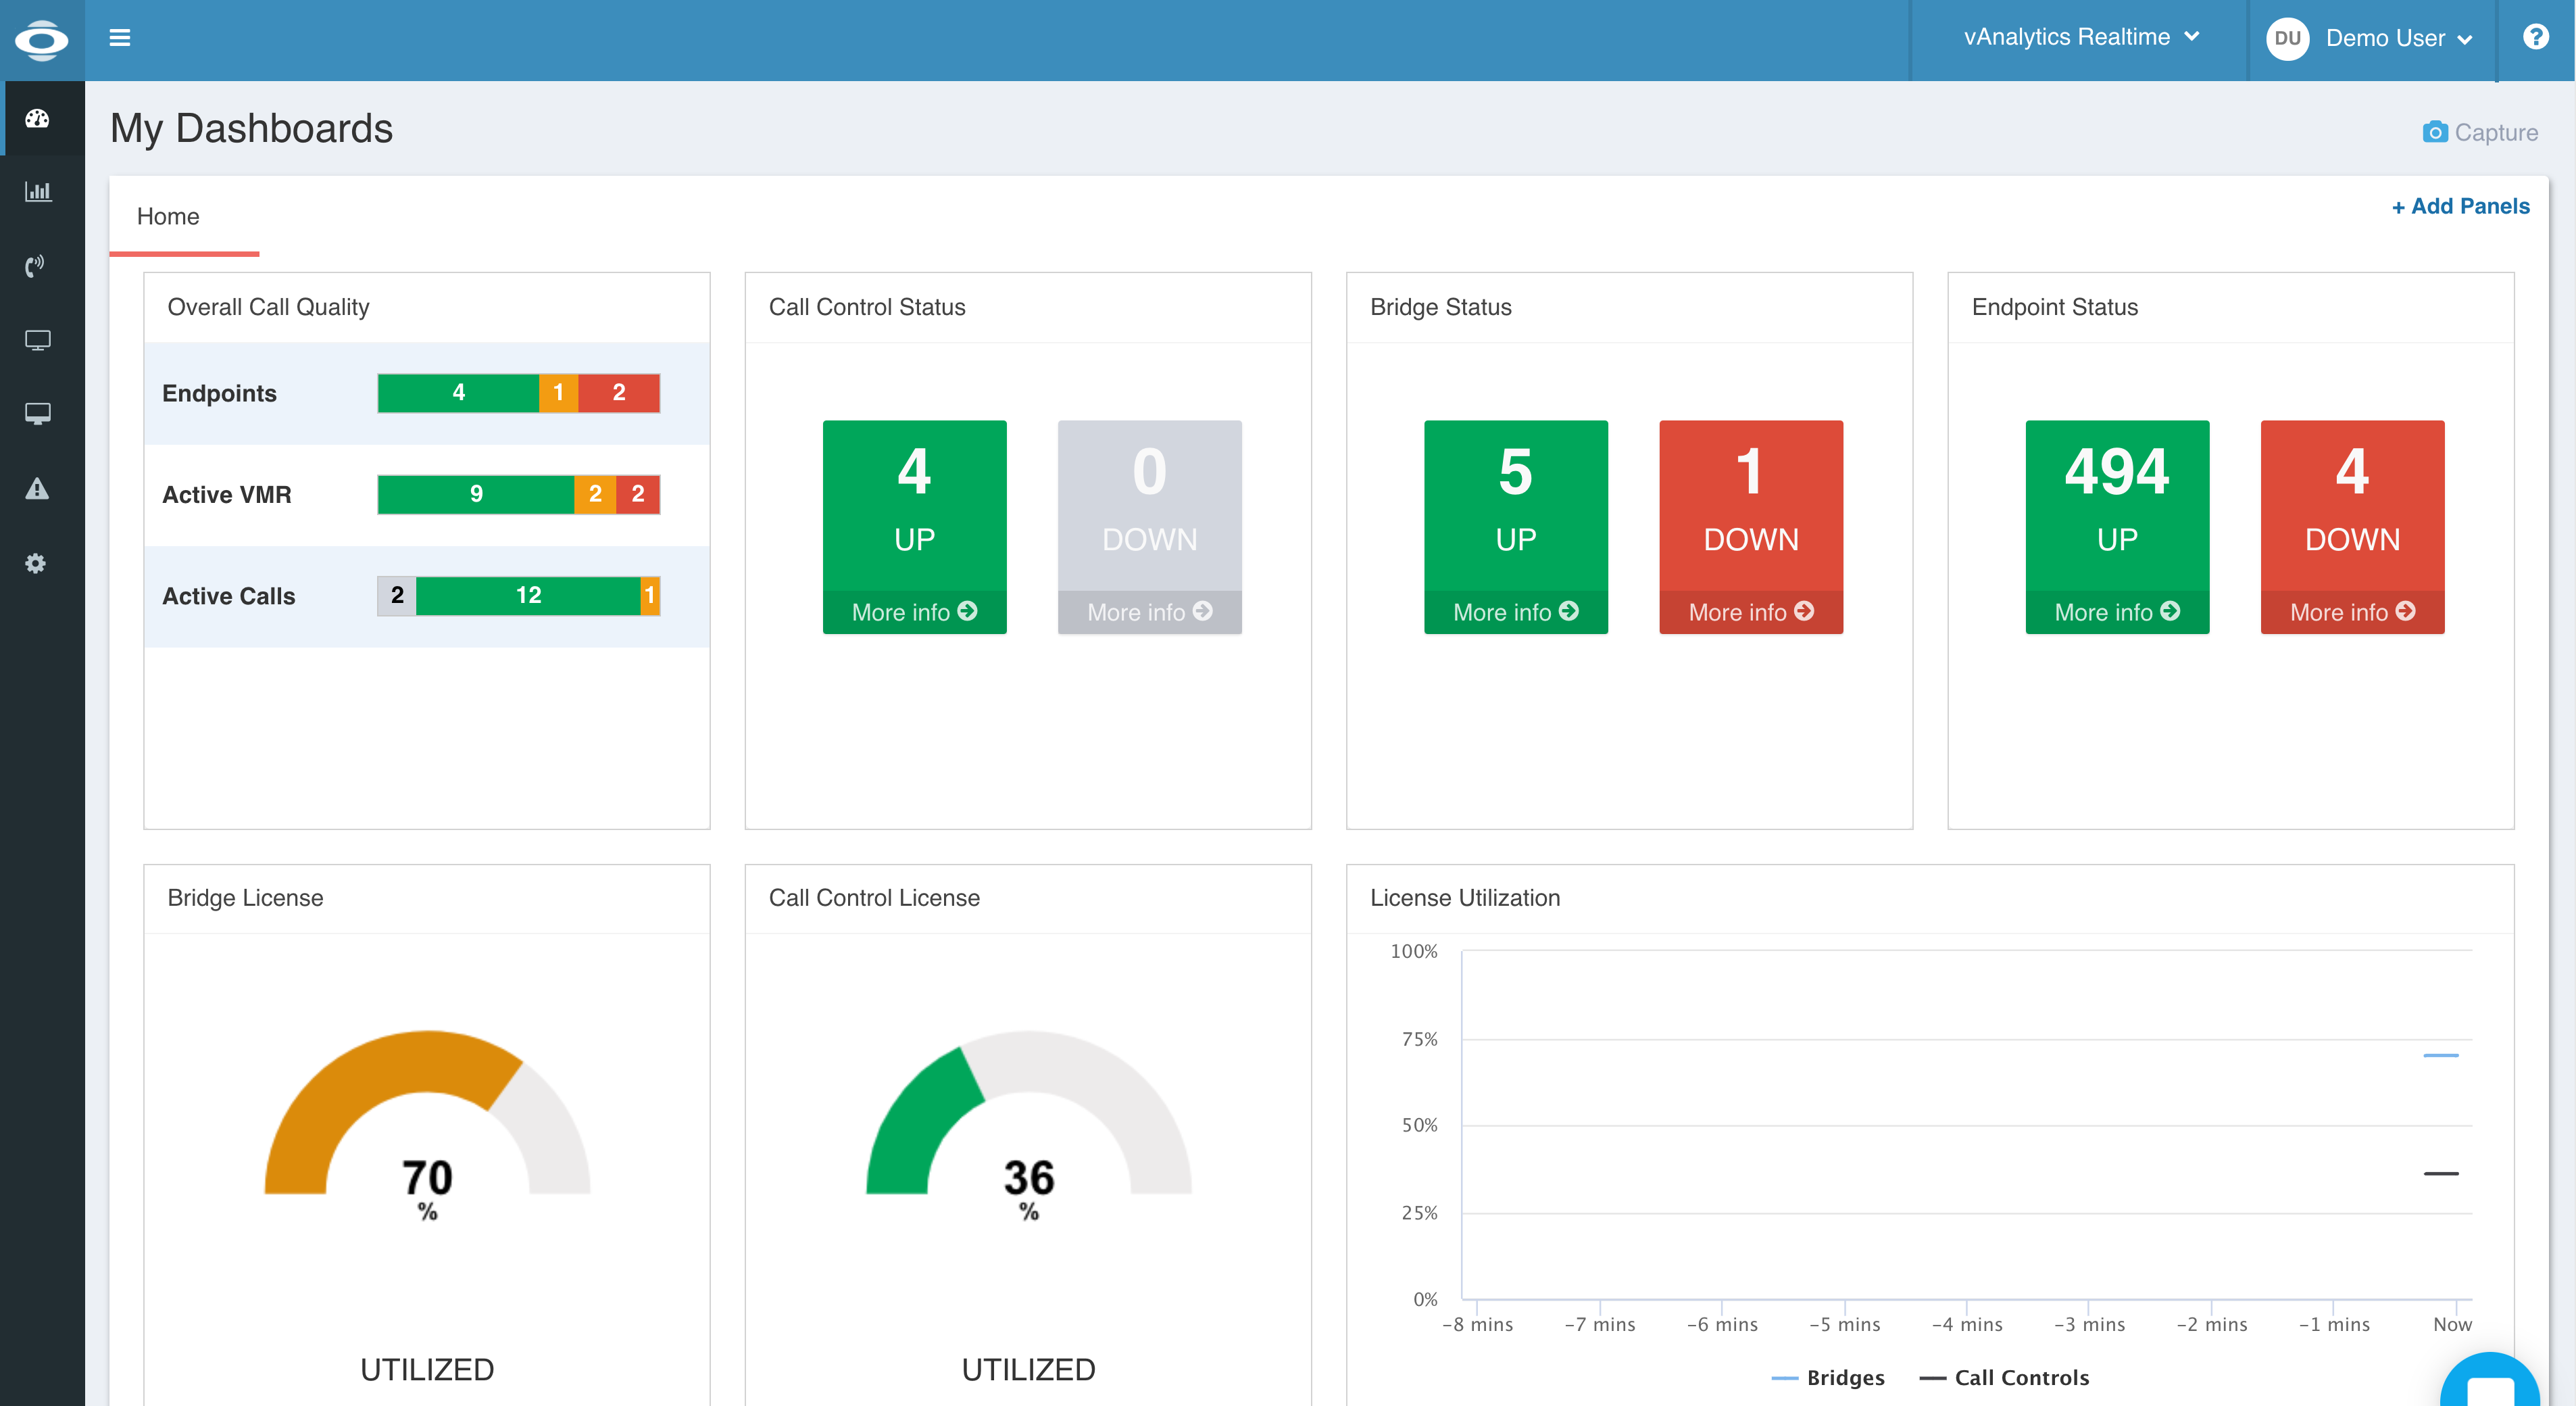
Task: Open the call activity phone icon
Action: pyautogui.click(x=36, y=265)
